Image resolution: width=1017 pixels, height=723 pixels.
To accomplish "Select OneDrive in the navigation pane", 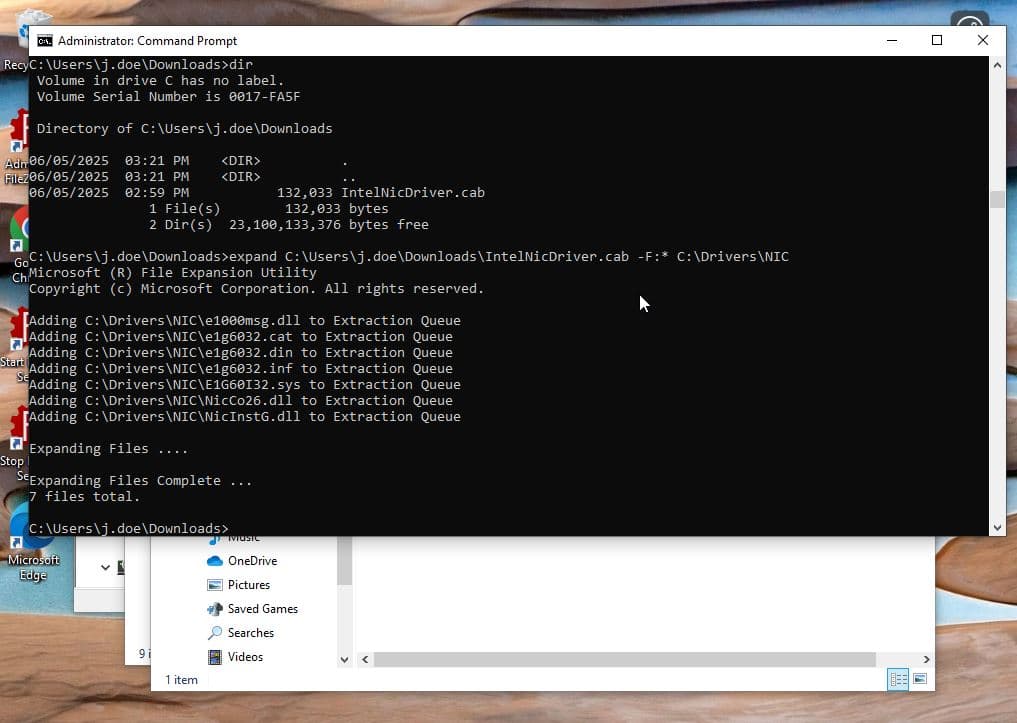I will 251,561.
